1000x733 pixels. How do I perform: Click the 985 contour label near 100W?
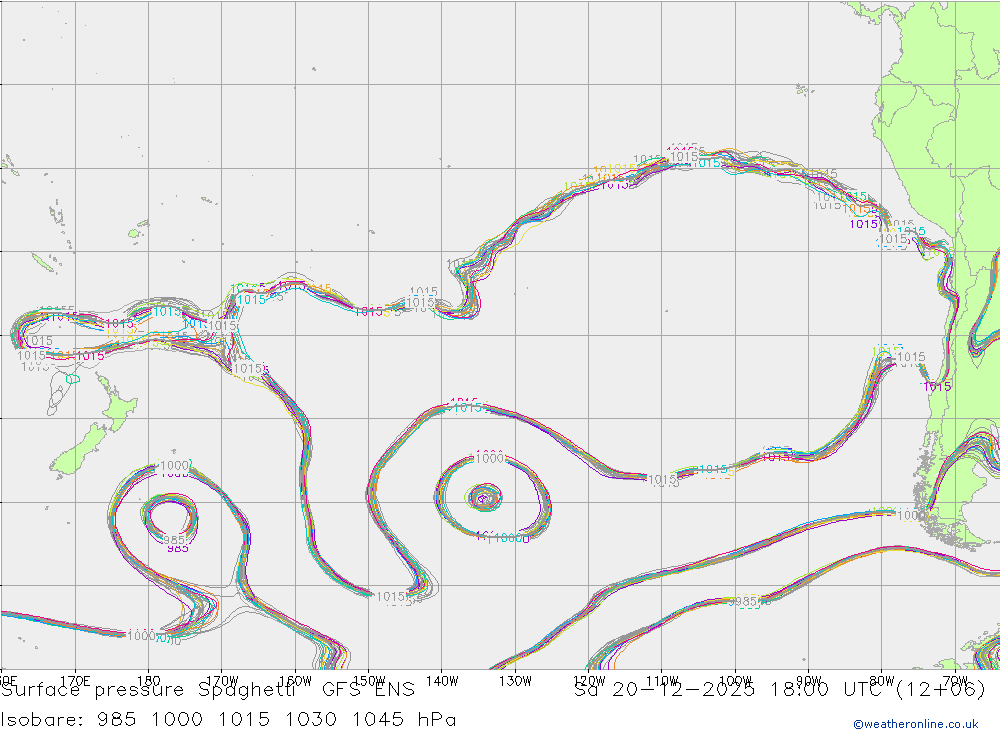tap(744, 601)
